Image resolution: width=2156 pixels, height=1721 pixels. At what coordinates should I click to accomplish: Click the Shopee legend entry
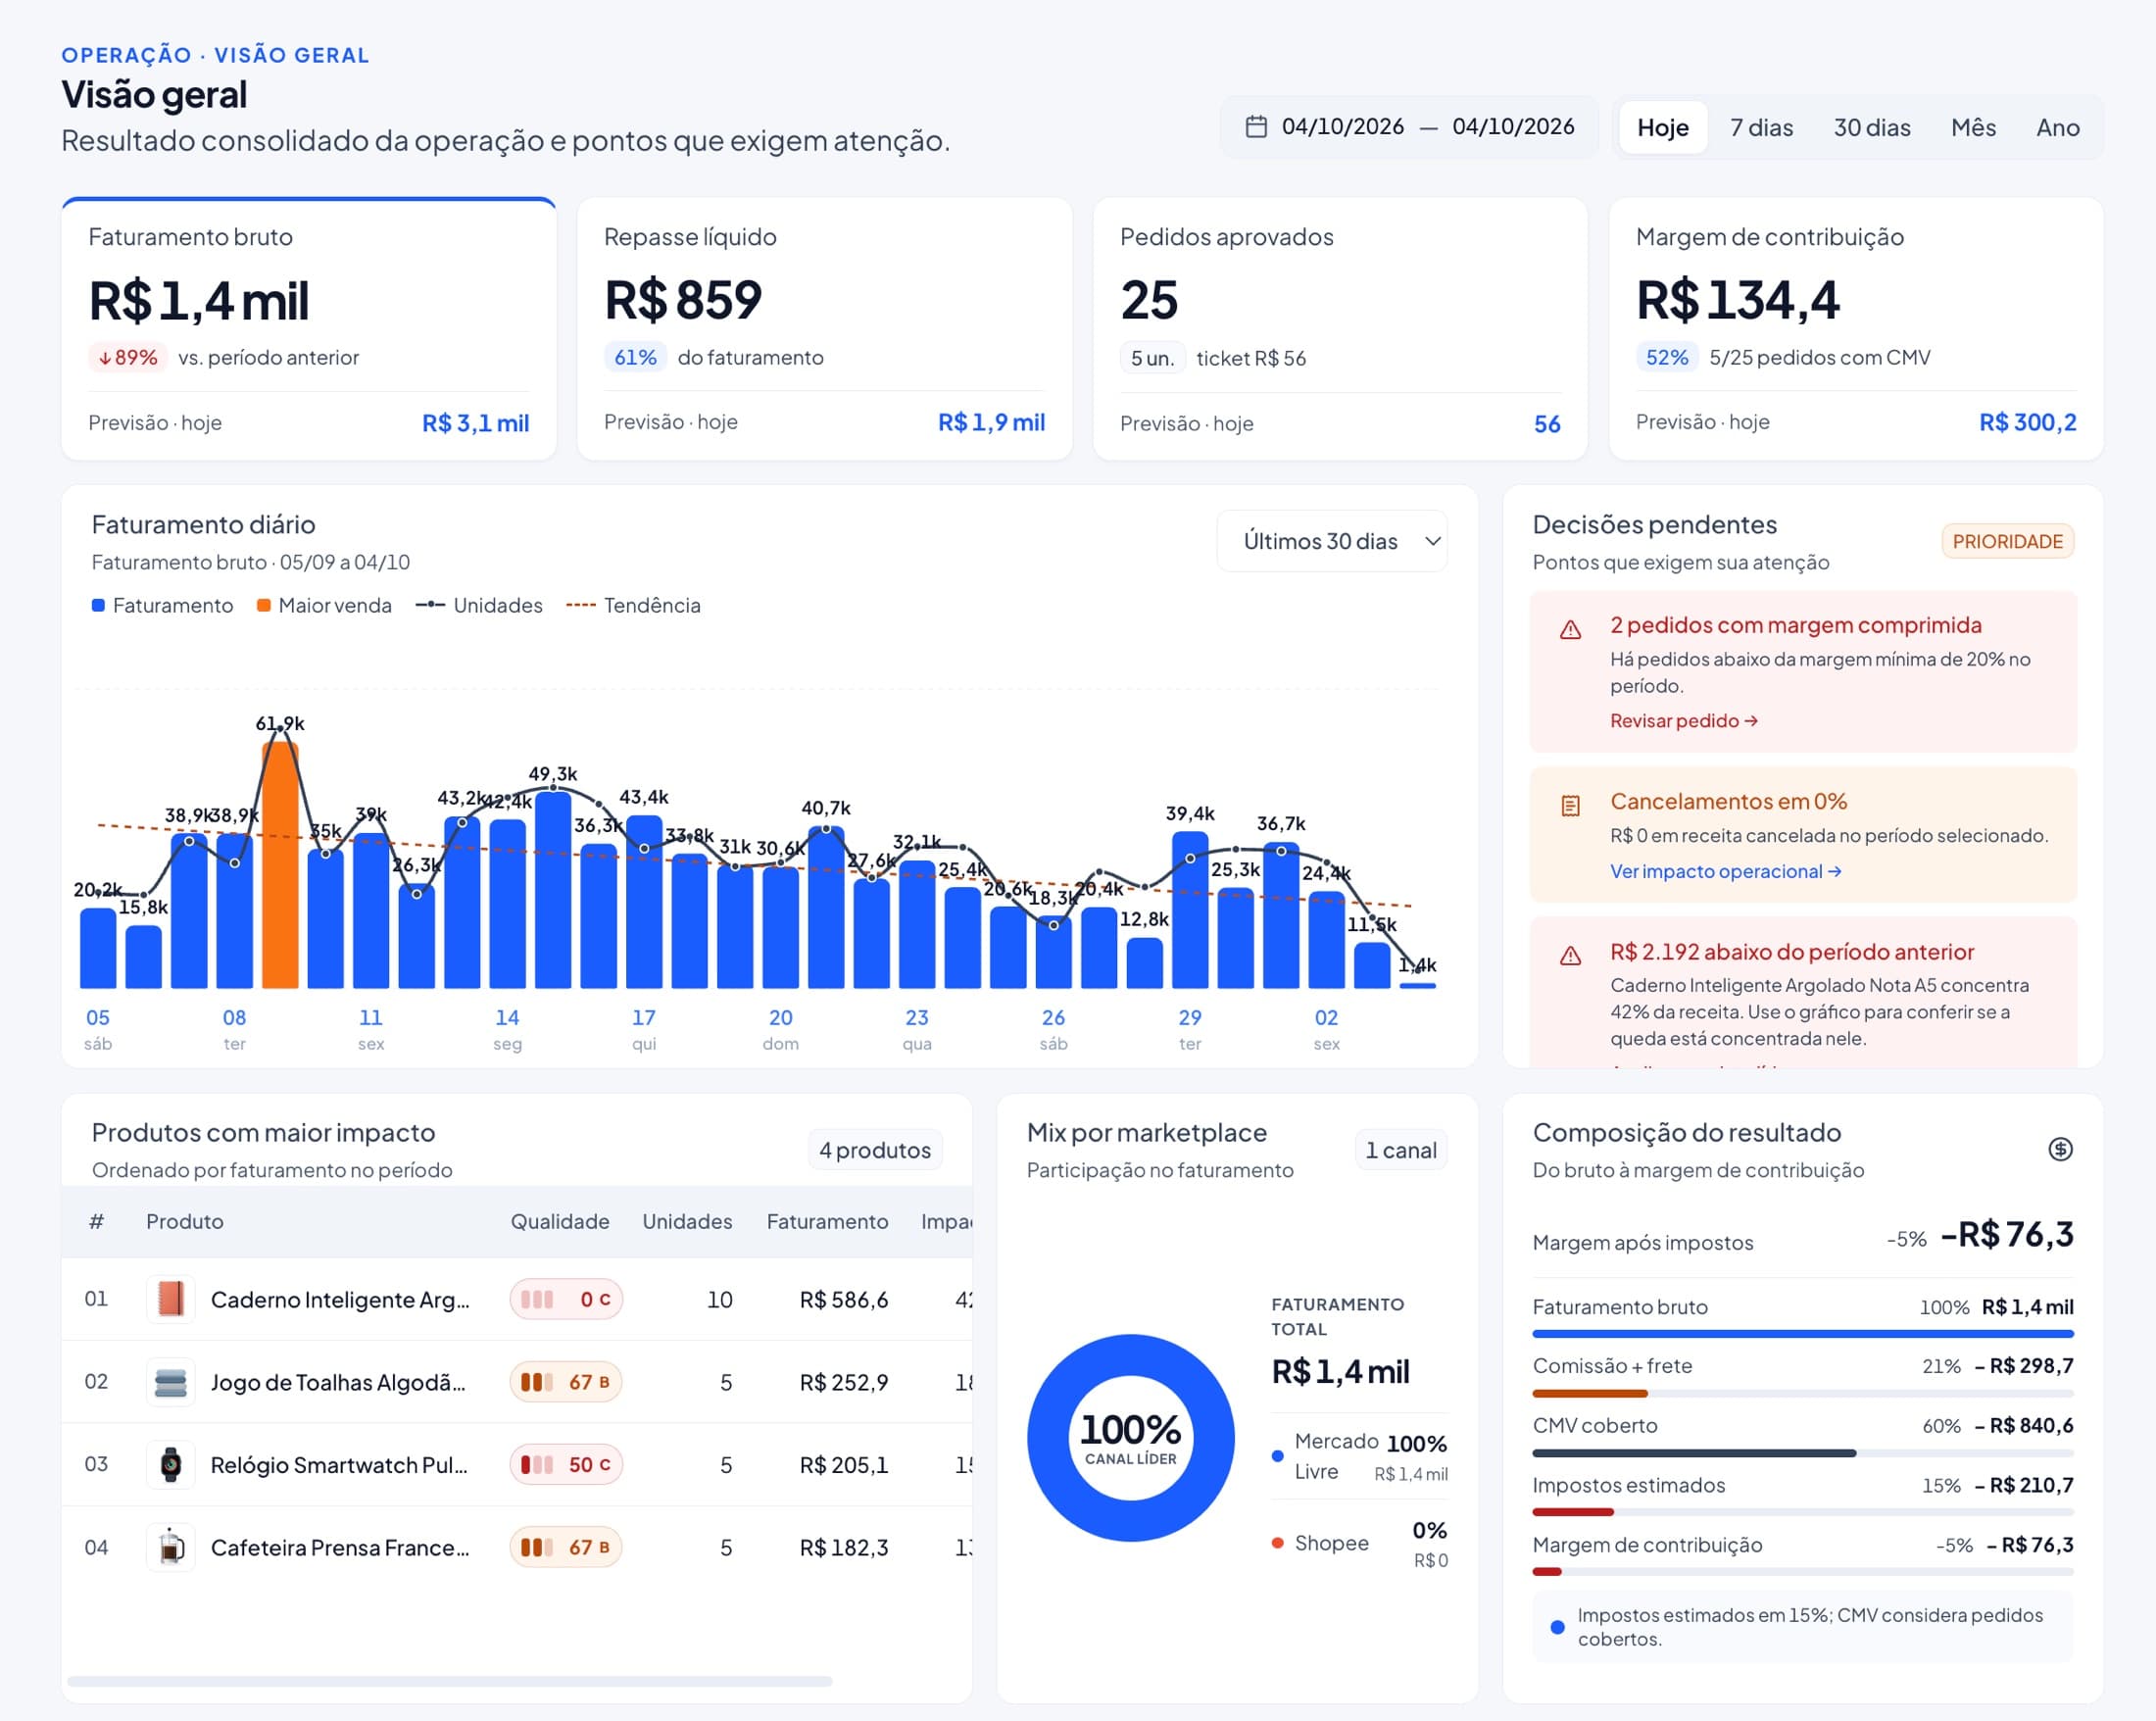1359,1543
